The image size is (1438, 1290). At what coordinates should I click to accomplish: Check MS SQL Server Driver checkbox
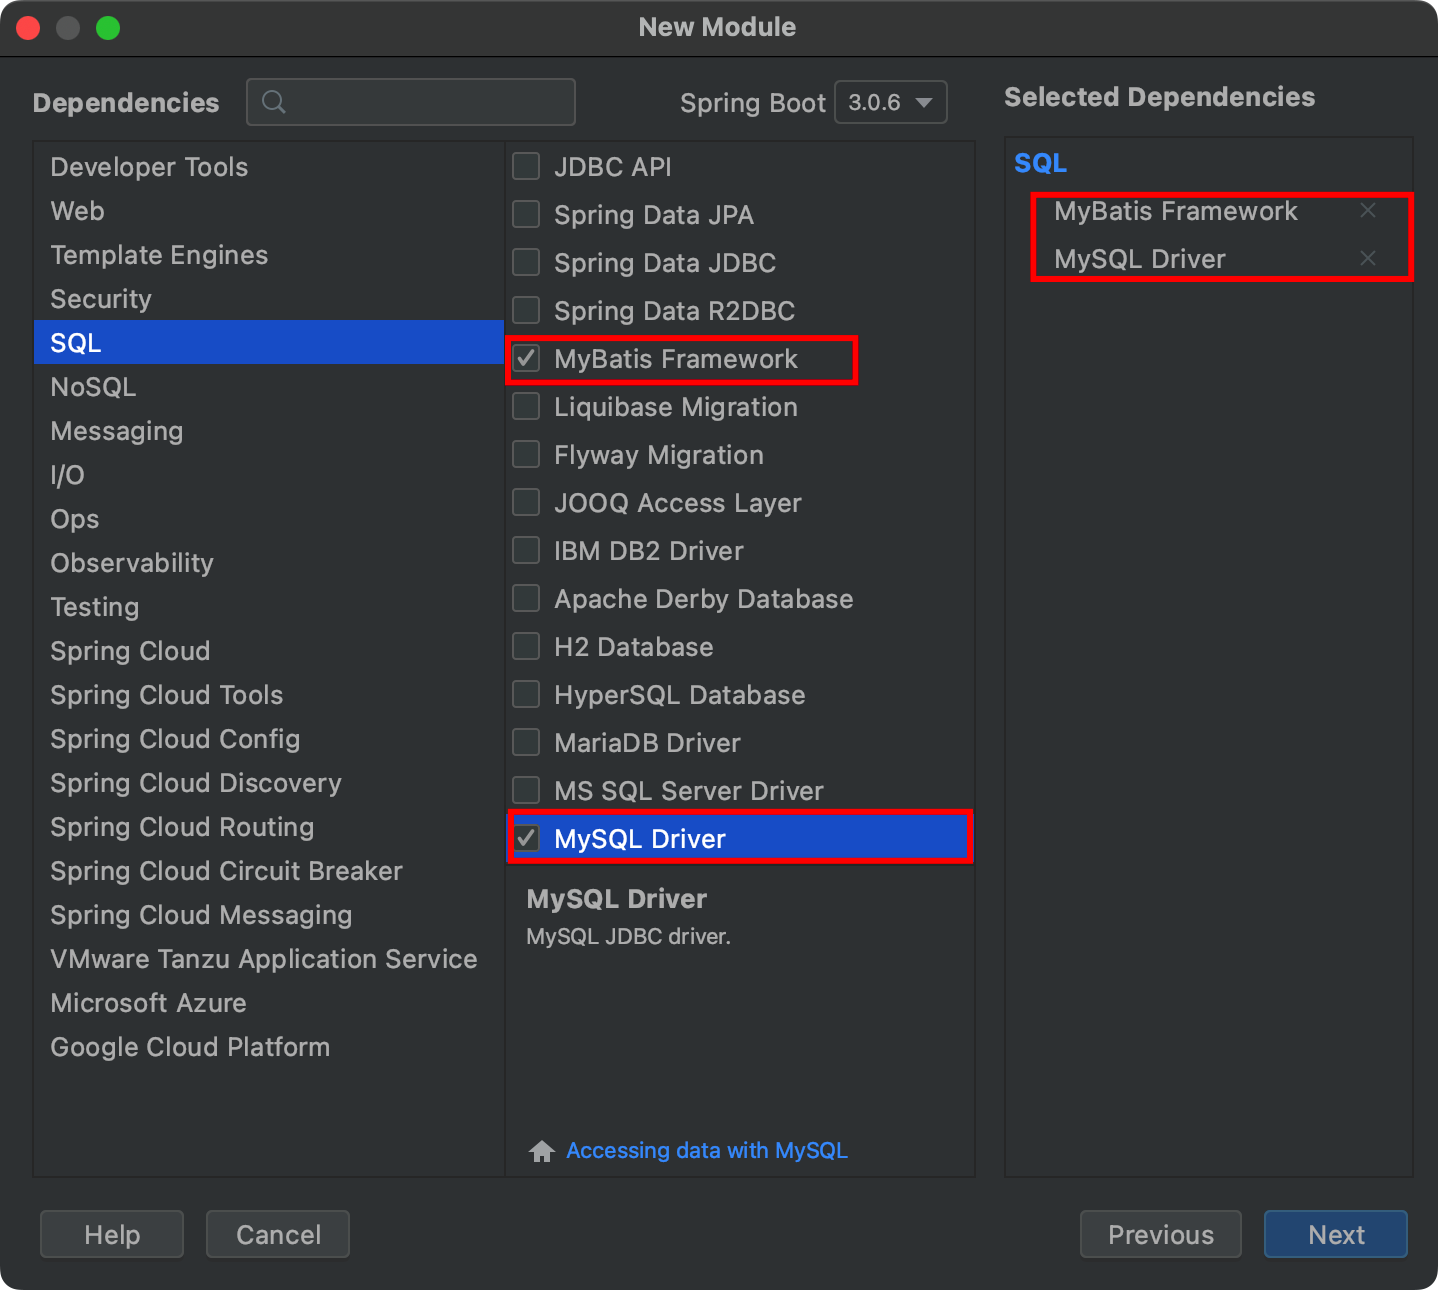click(x=526, y=790)
